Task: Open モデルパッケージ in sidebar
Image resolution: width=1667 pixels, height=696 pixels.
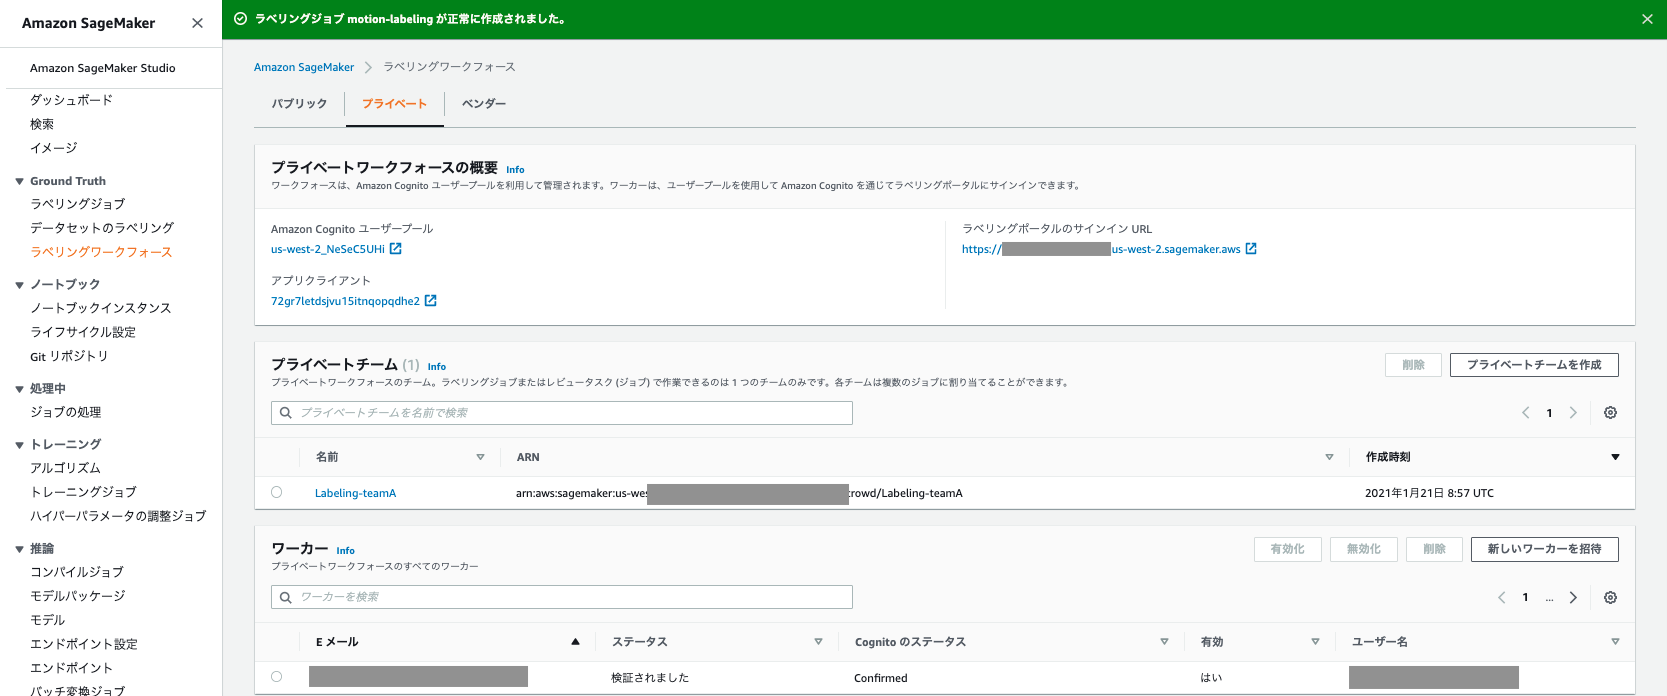Action: click(78, 596)
